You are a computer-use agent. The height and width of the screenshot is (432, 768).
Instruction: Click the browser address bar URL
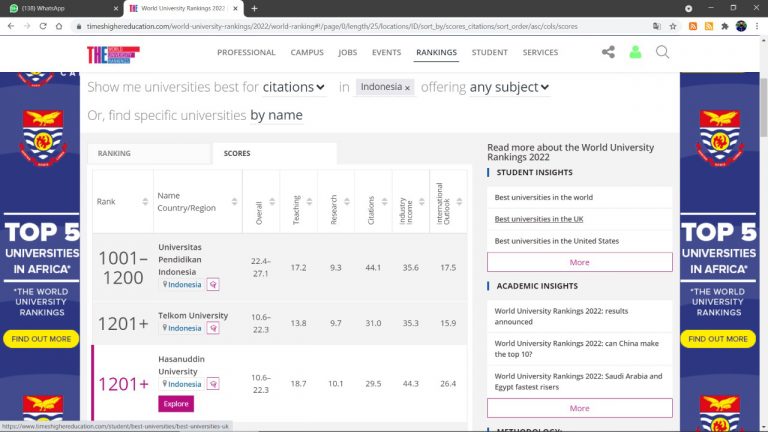[332, 26]
